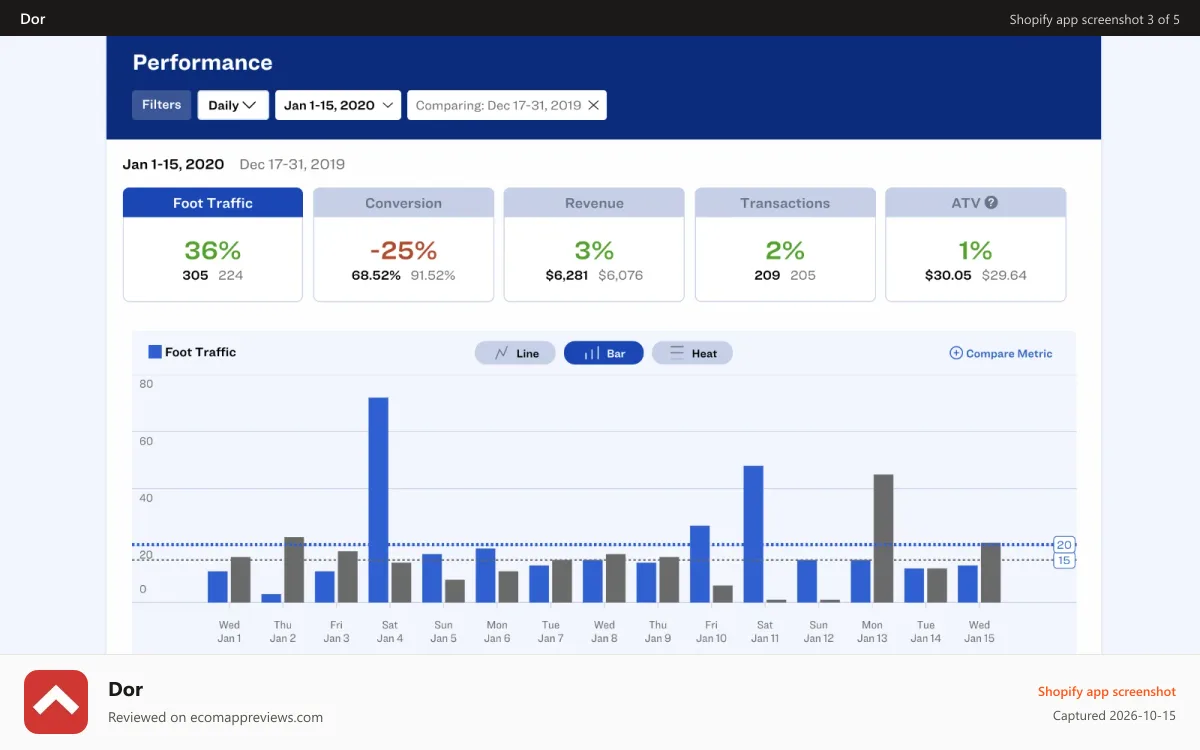Click the -25% Conversion change value
This screenshot has height=750, width=1200.
pos(403,250)
